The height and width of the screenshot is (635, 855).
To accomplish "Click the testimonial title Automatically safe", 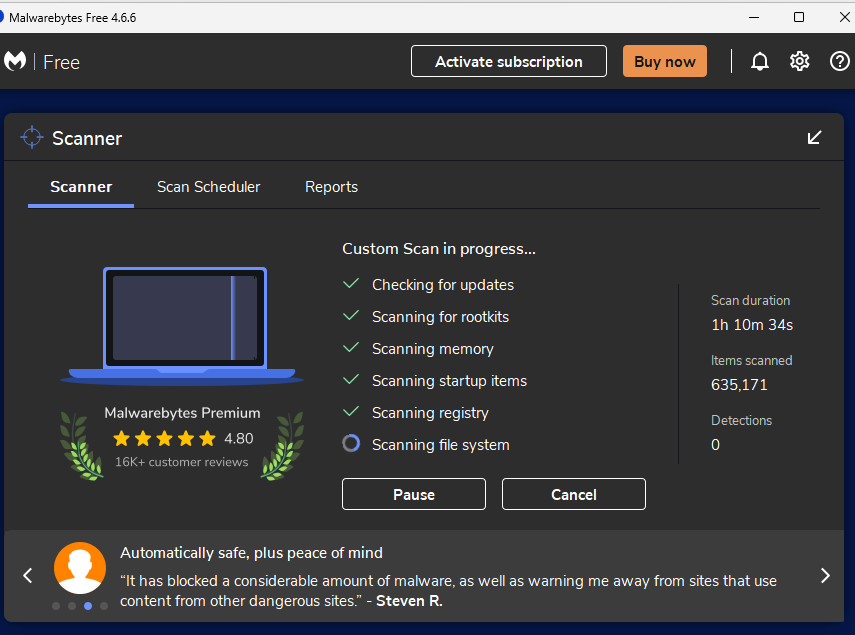I will click(251, 553).
